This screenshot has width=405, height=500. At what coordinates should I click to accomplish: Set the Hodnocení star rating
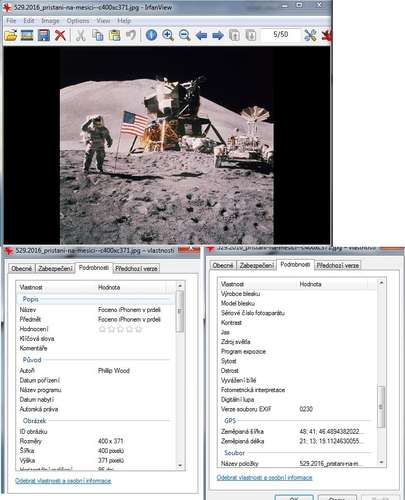[x=120, y=329]
